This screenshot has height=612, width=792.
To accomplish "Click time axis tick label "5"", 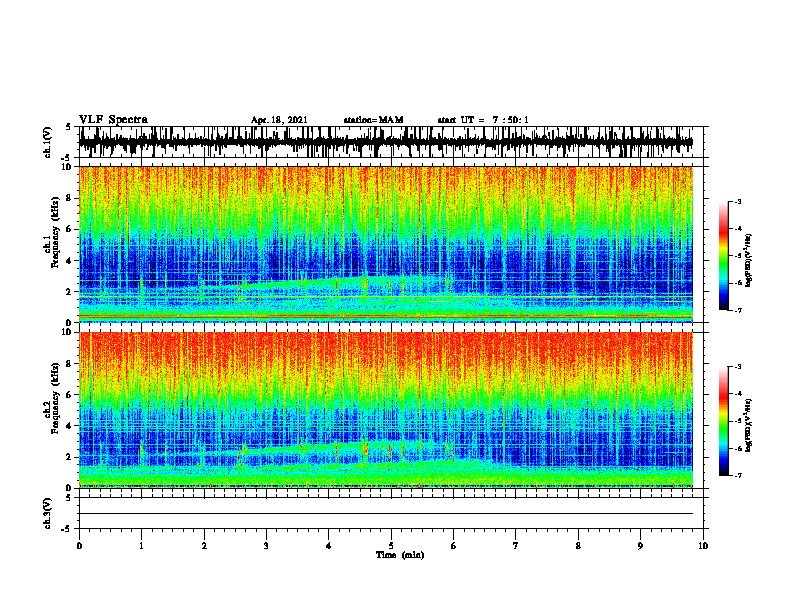I will [391, 546].
